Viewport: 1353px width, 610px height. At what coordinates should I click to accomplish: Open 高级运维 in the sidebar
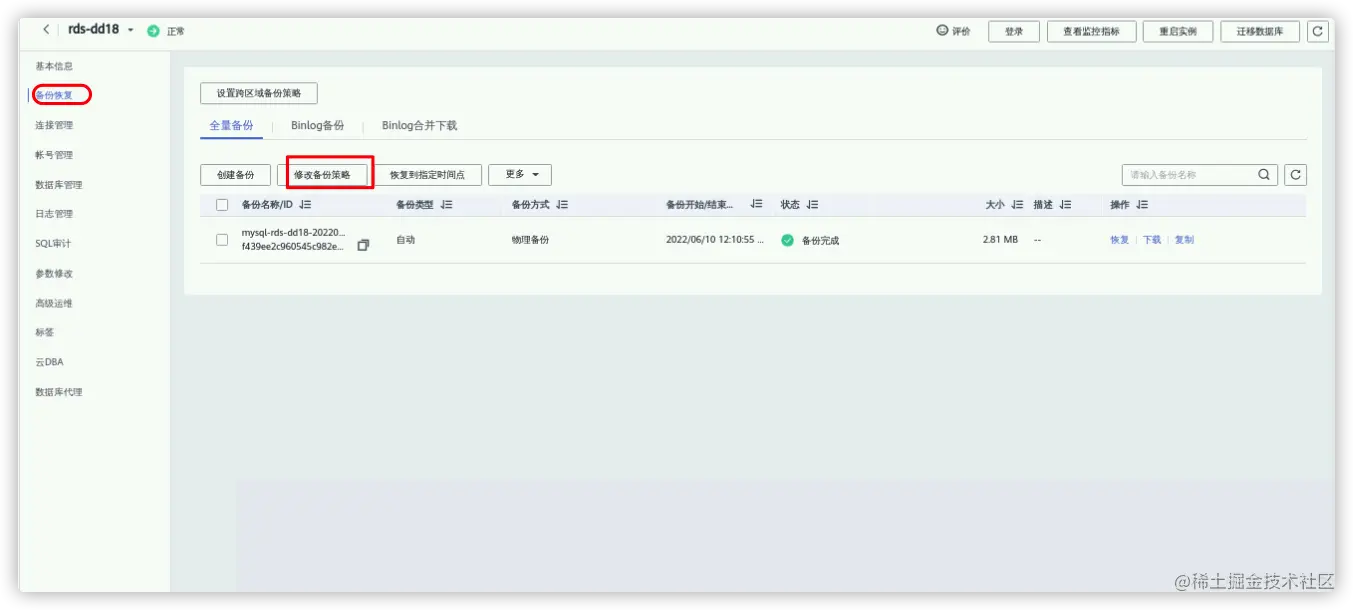click(54, 303)
